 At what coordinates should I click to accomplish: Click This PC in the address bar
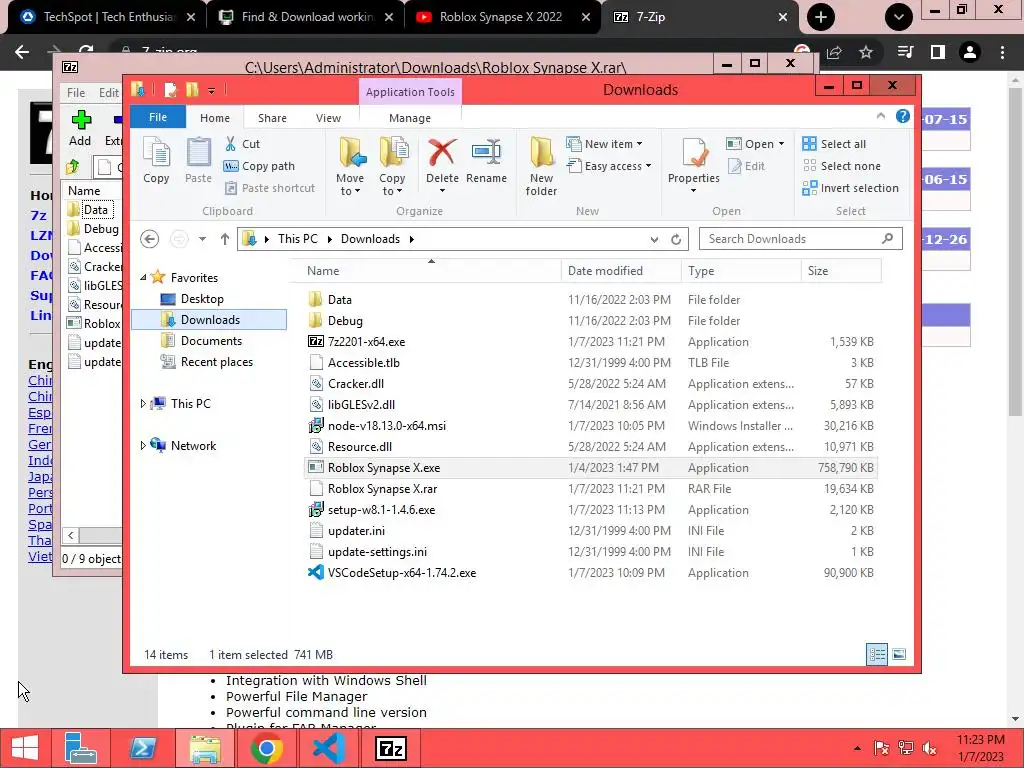coord(298,239)
